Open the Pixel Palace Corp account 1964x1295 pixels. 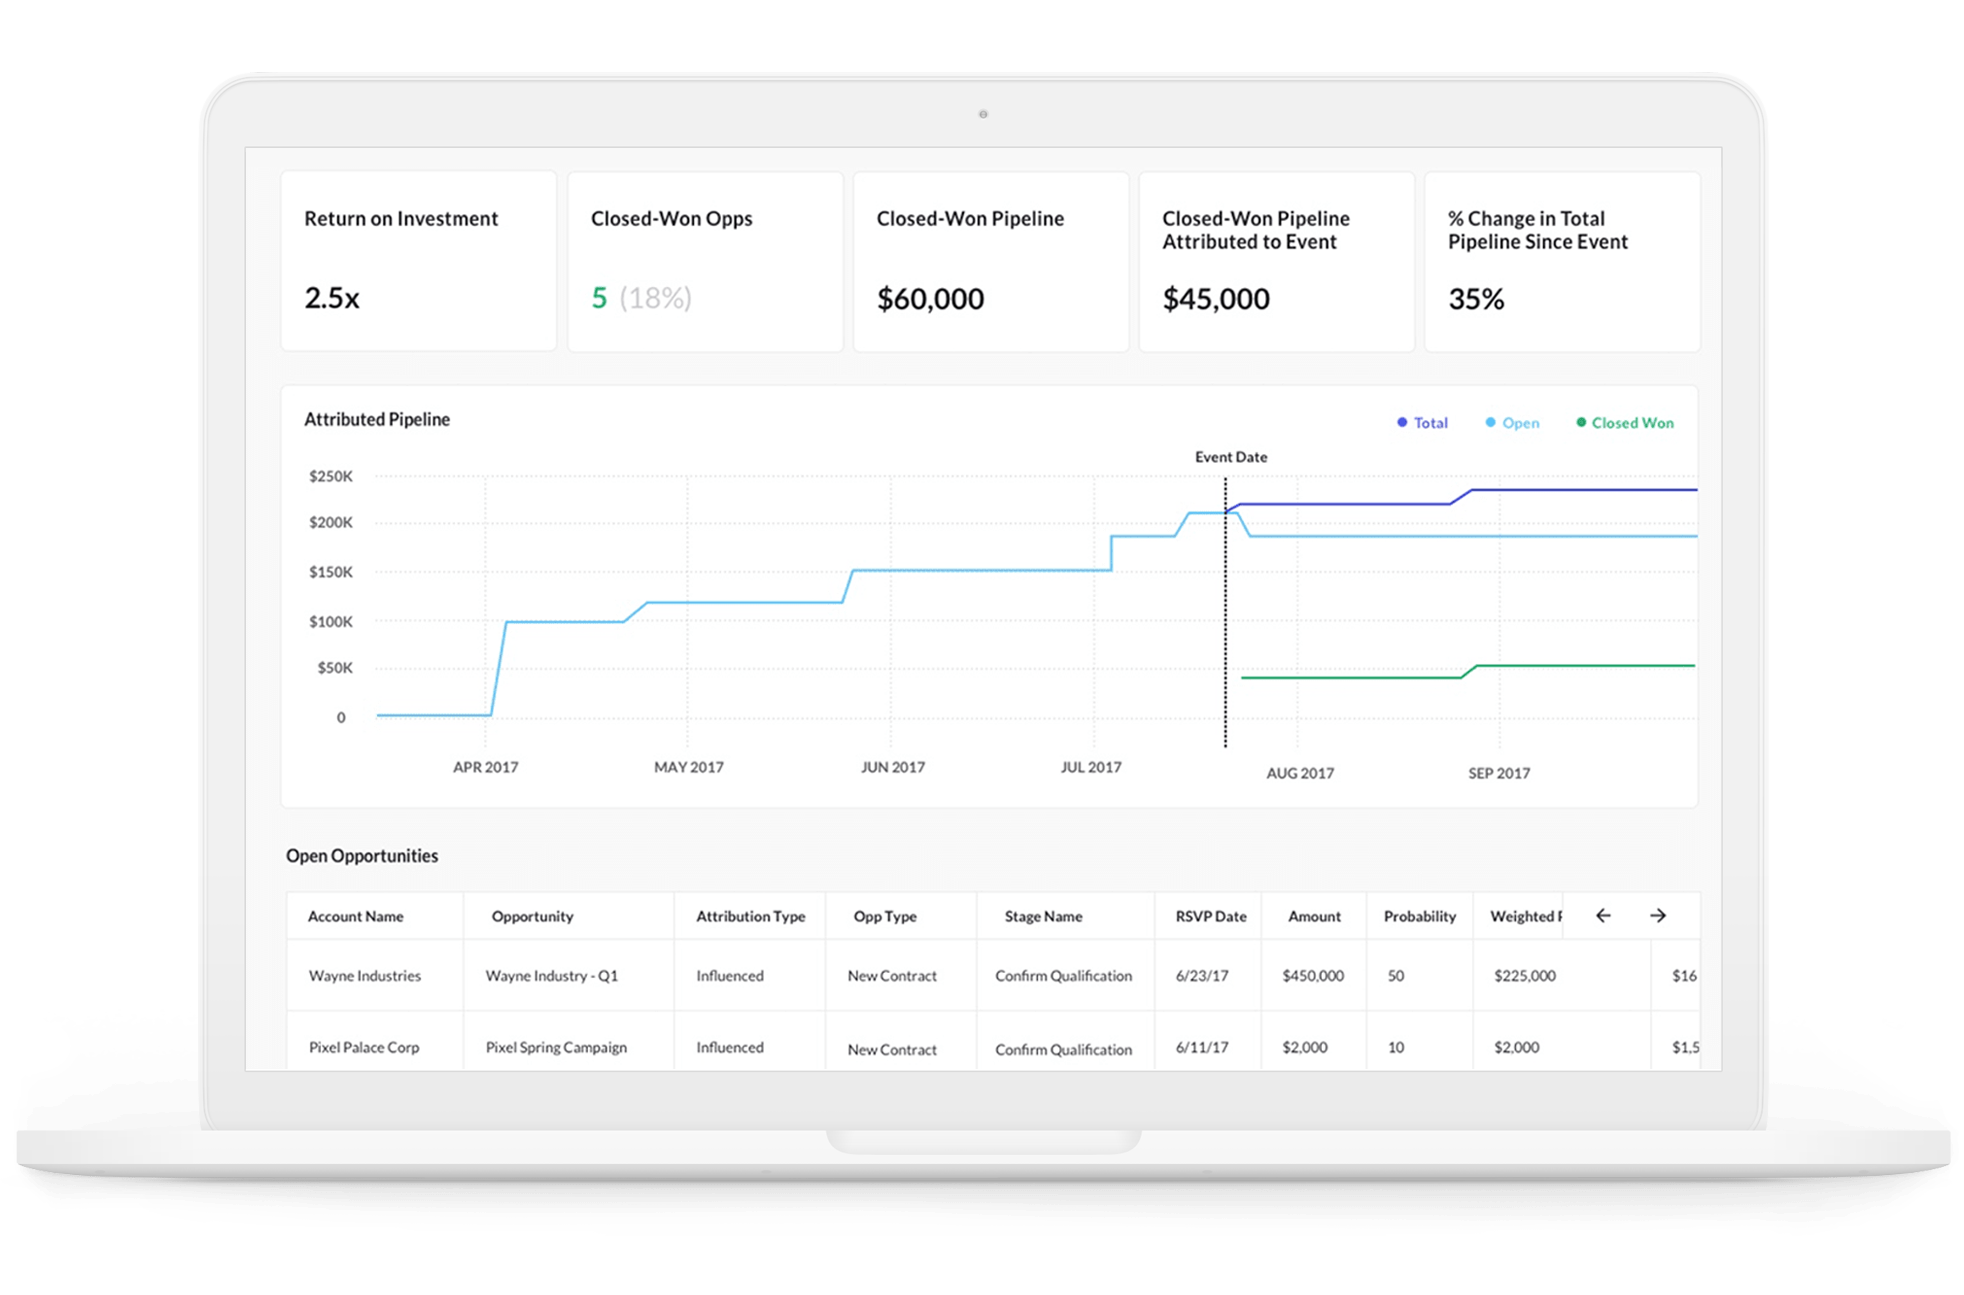[363, 1048]
